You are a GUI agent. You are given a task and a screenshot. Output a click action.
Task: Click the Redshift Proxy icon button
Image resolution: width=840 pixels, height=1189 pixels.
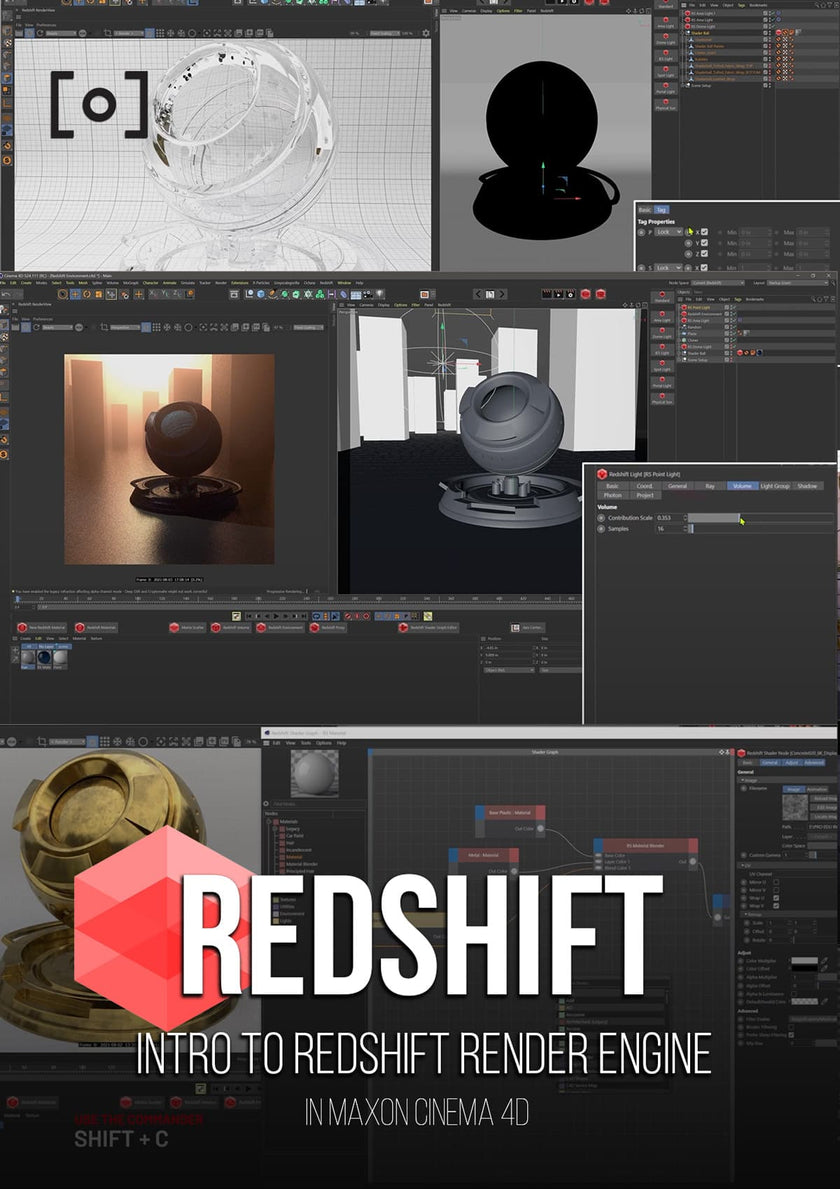click(328, 628)
